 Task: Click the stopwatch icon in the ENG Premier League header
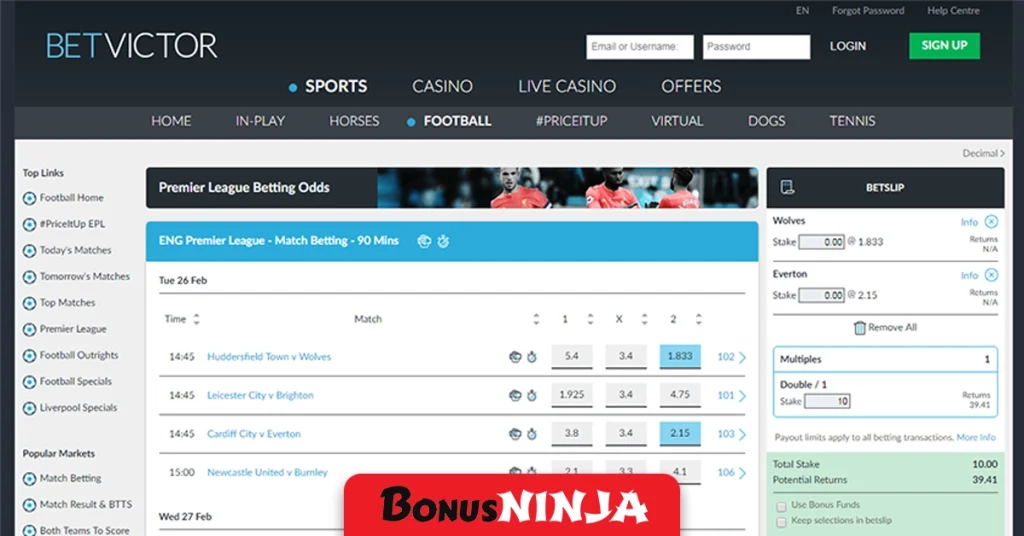(x=443, y=242)
